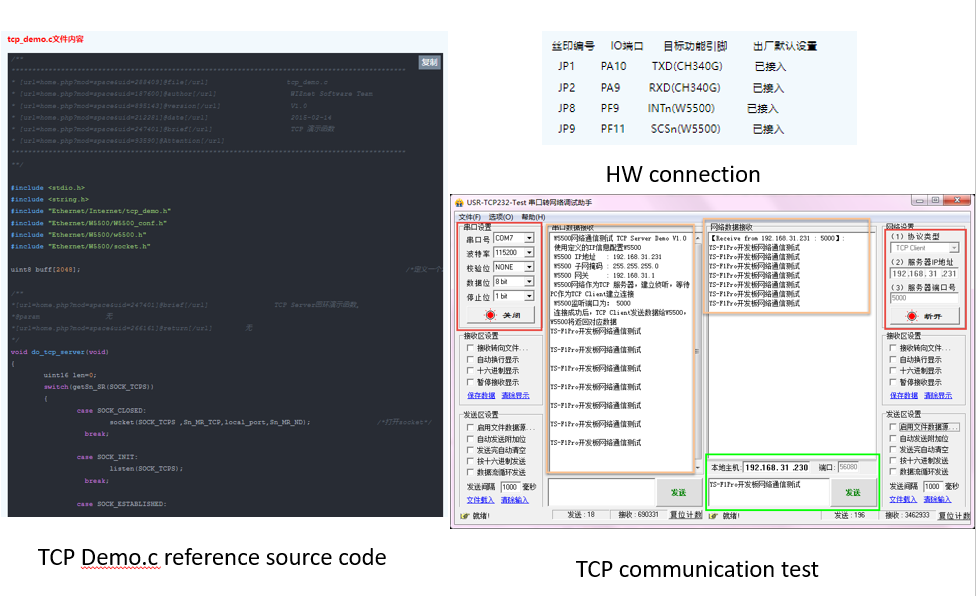Viewport: 976px width, 596px height.
Task: Toggle serial-side 数据流循环发送 checkbox
Action: pos(471,472)
